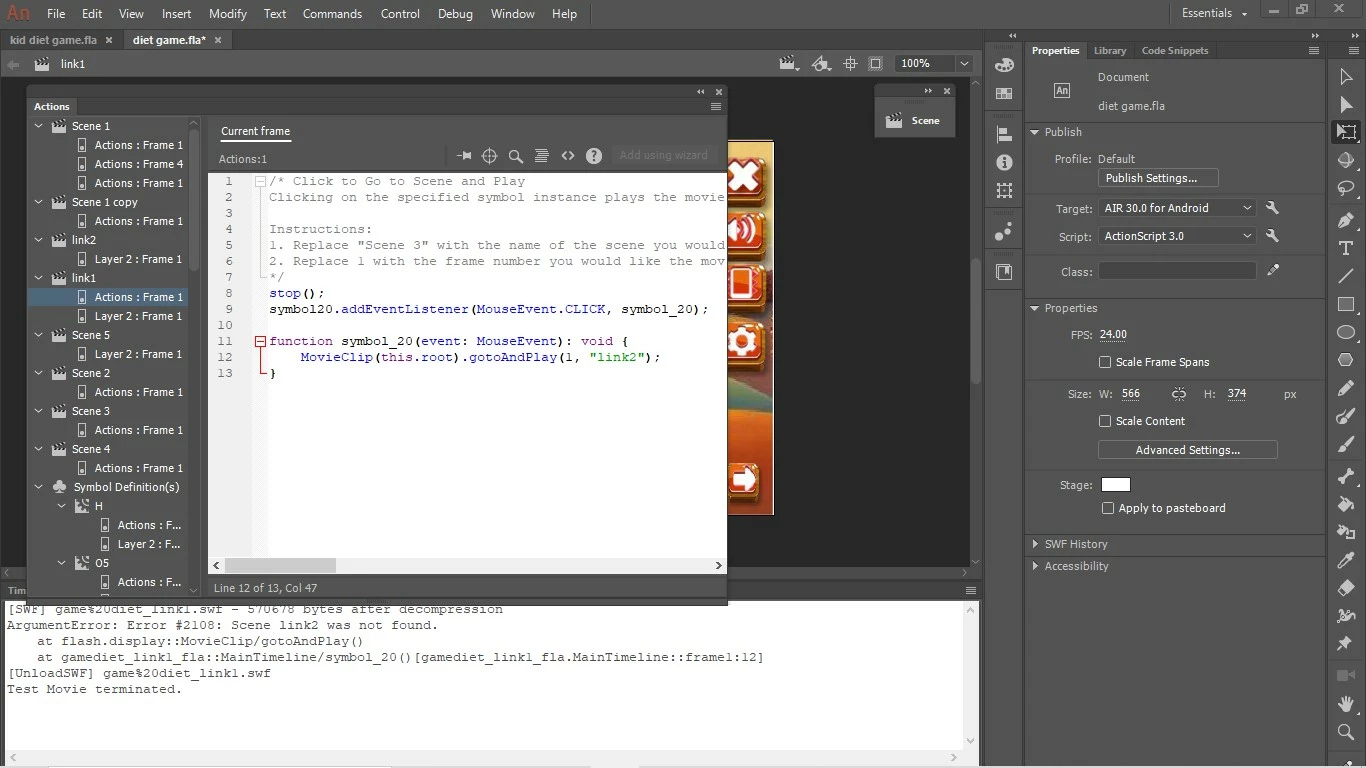The image size is (1366, 768).
Task: Select the Pencil tool
Action: (1346, 388)
